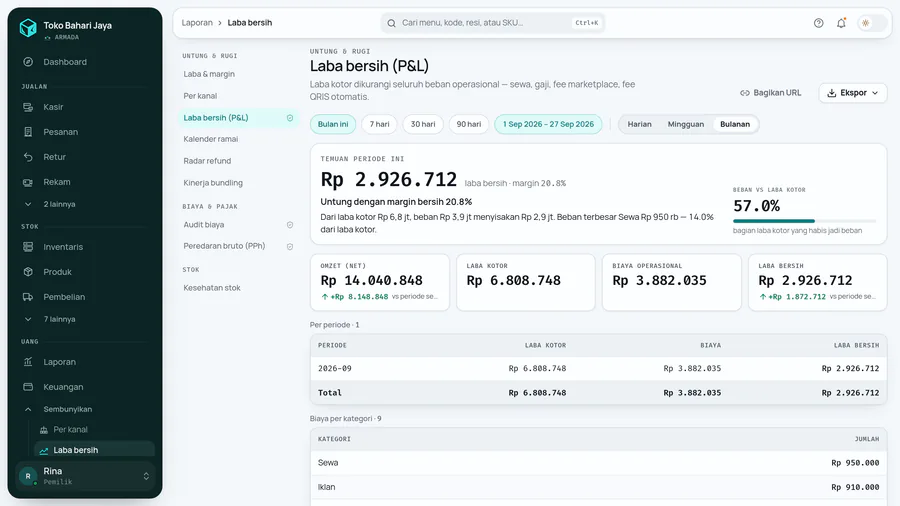This screenshot has width=900, height=506.
Task: Click the Pembelian truck icon
Action: (x=28, y=297)
